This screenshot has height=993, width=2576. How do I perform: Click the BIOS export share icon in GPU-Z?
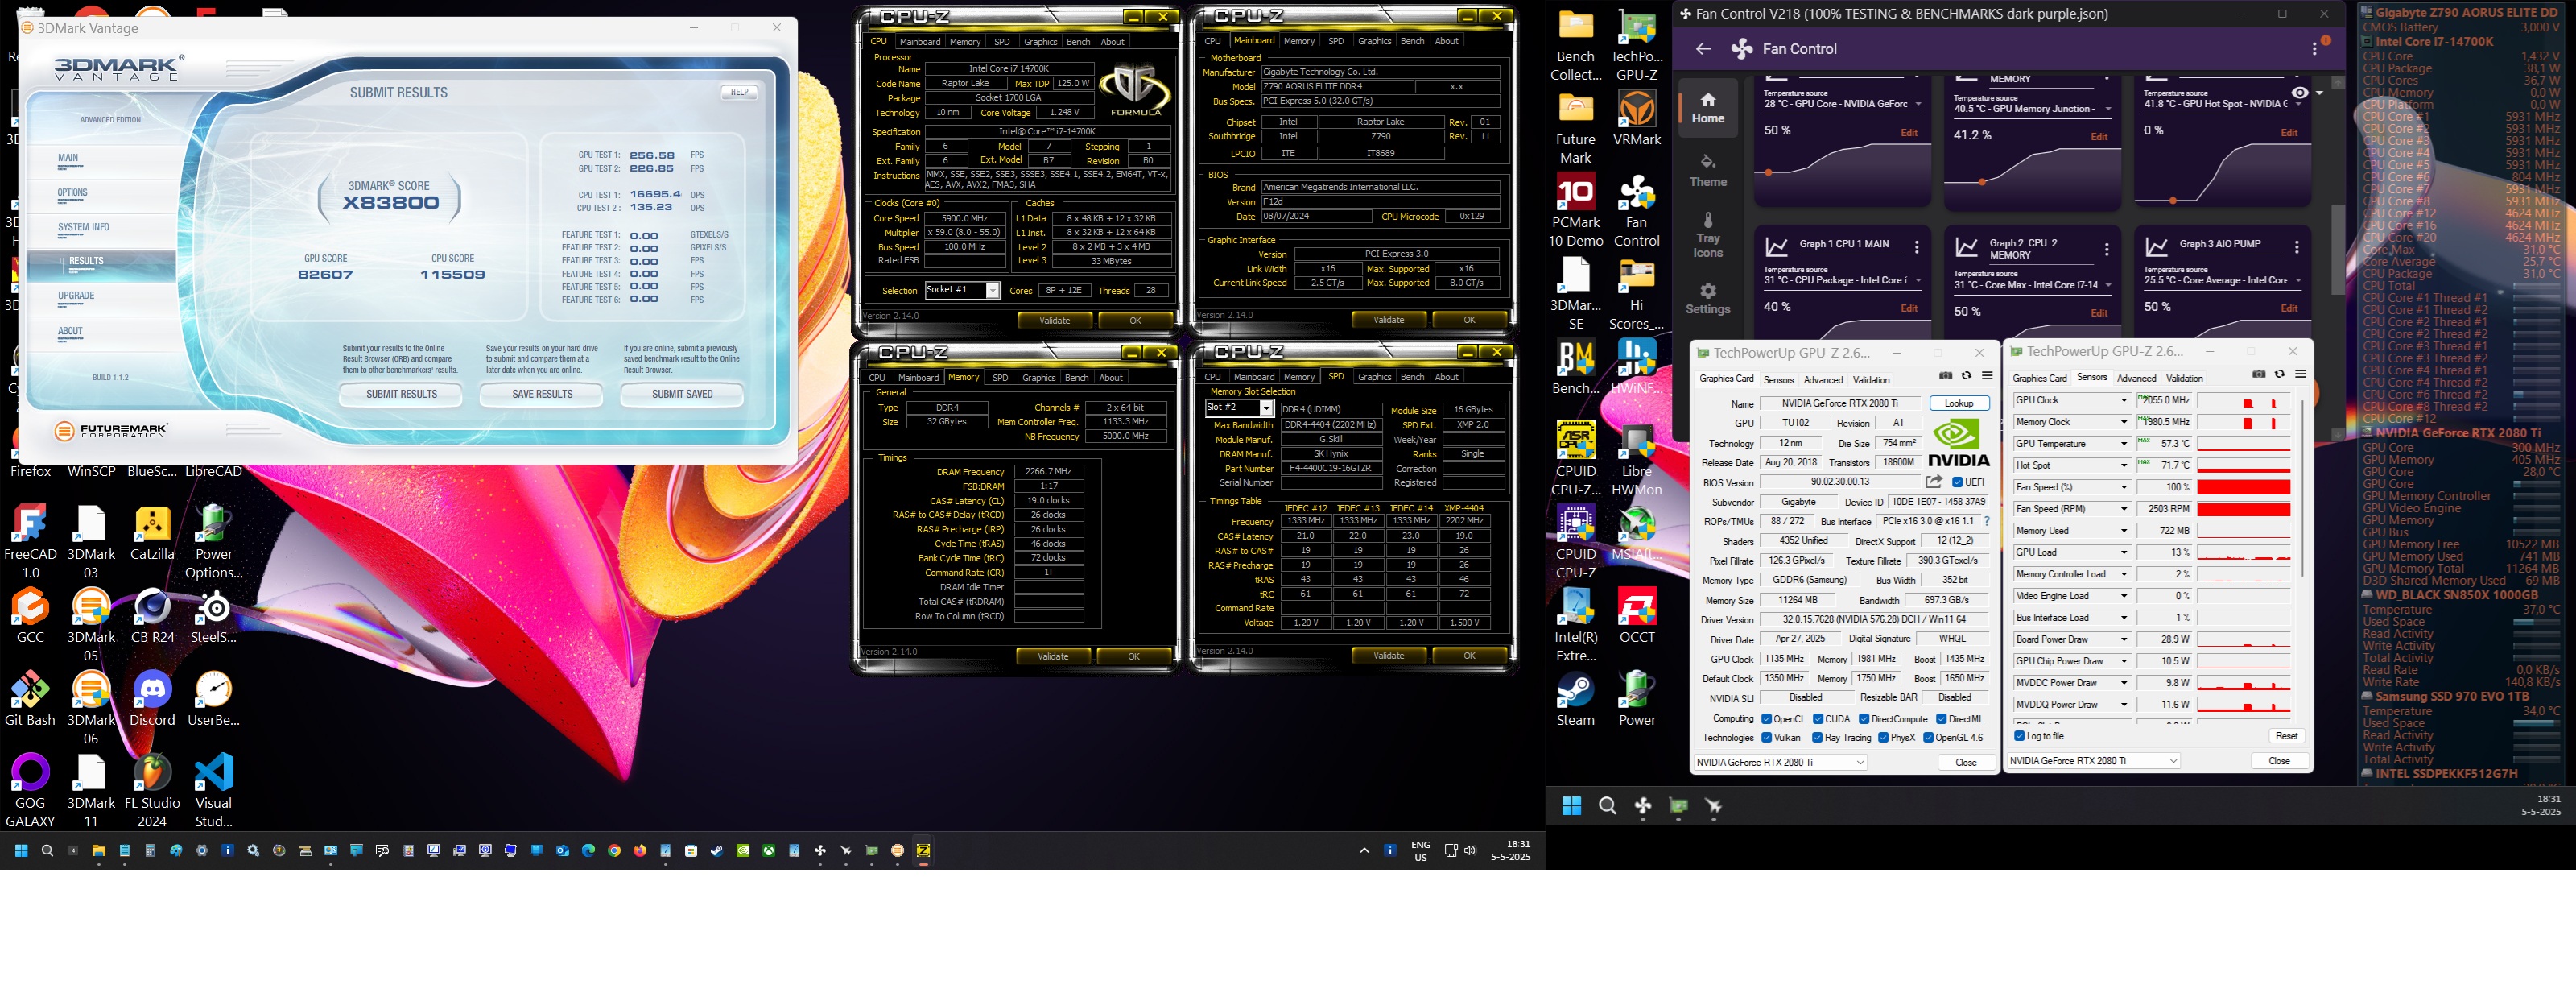(1934, 482)
